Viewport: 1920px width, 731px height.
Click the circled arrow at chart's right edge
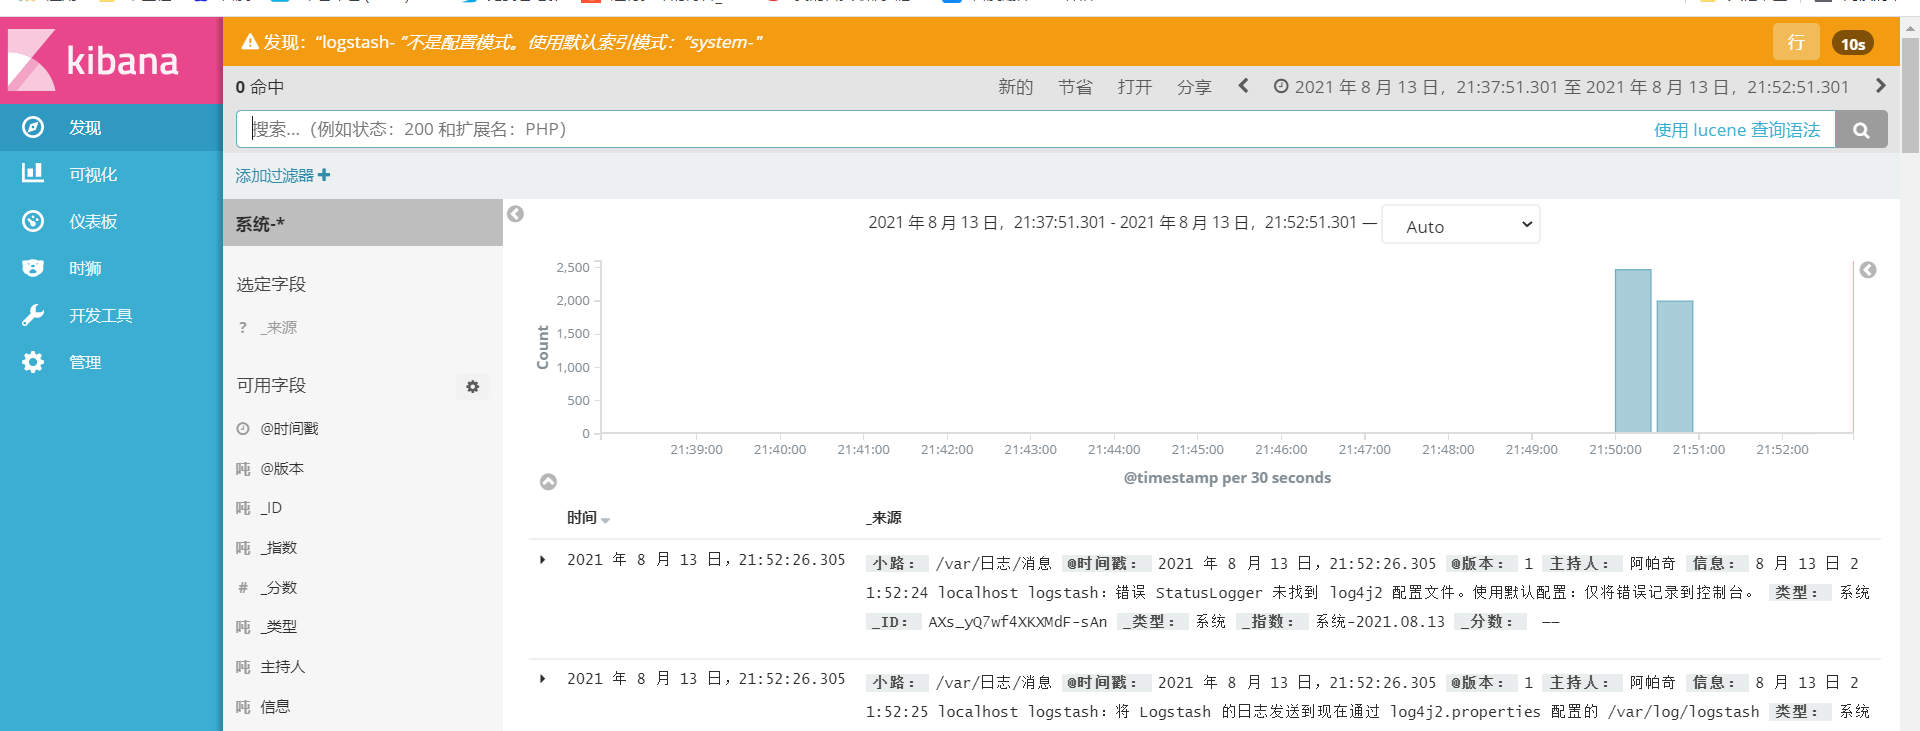tap(1868, 270)
